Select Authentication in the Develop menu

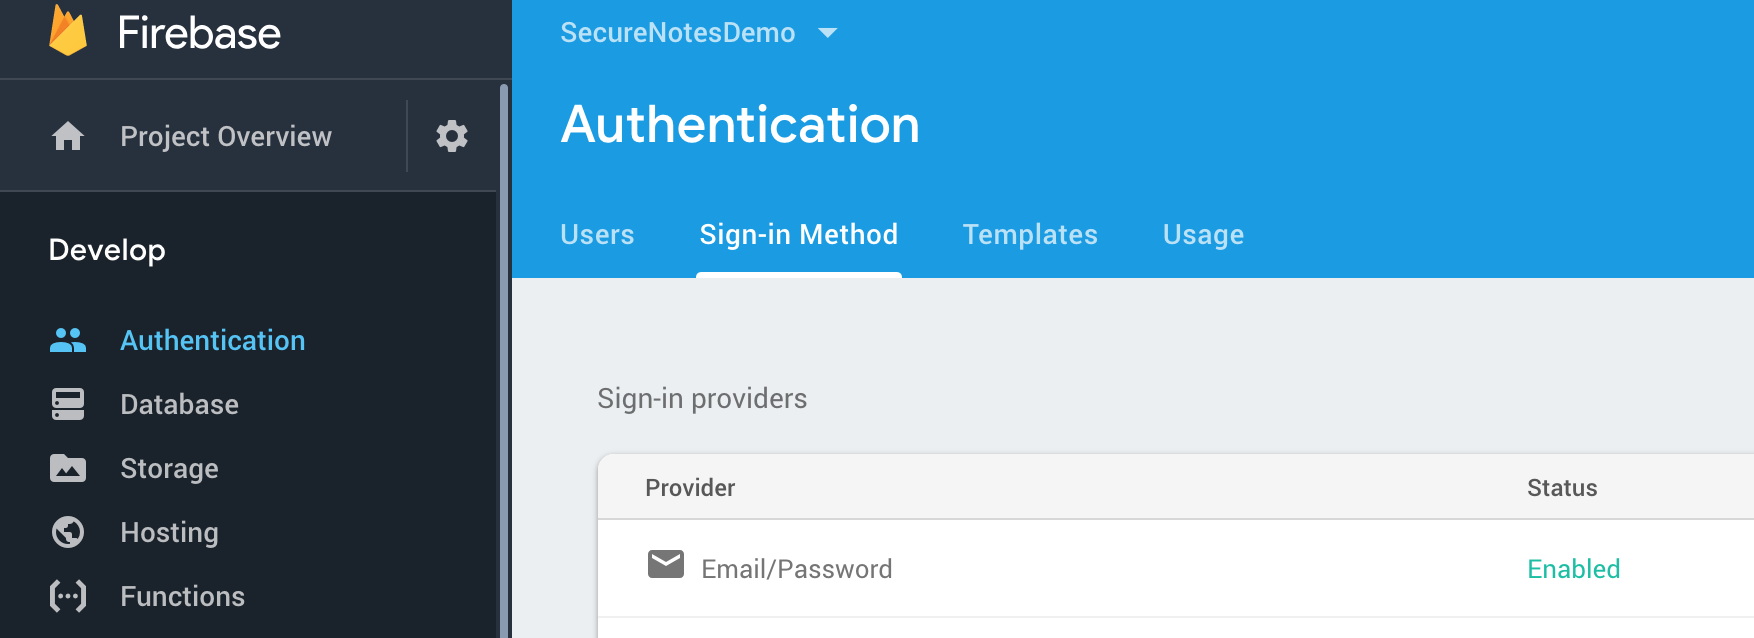(x=213, y=340)
